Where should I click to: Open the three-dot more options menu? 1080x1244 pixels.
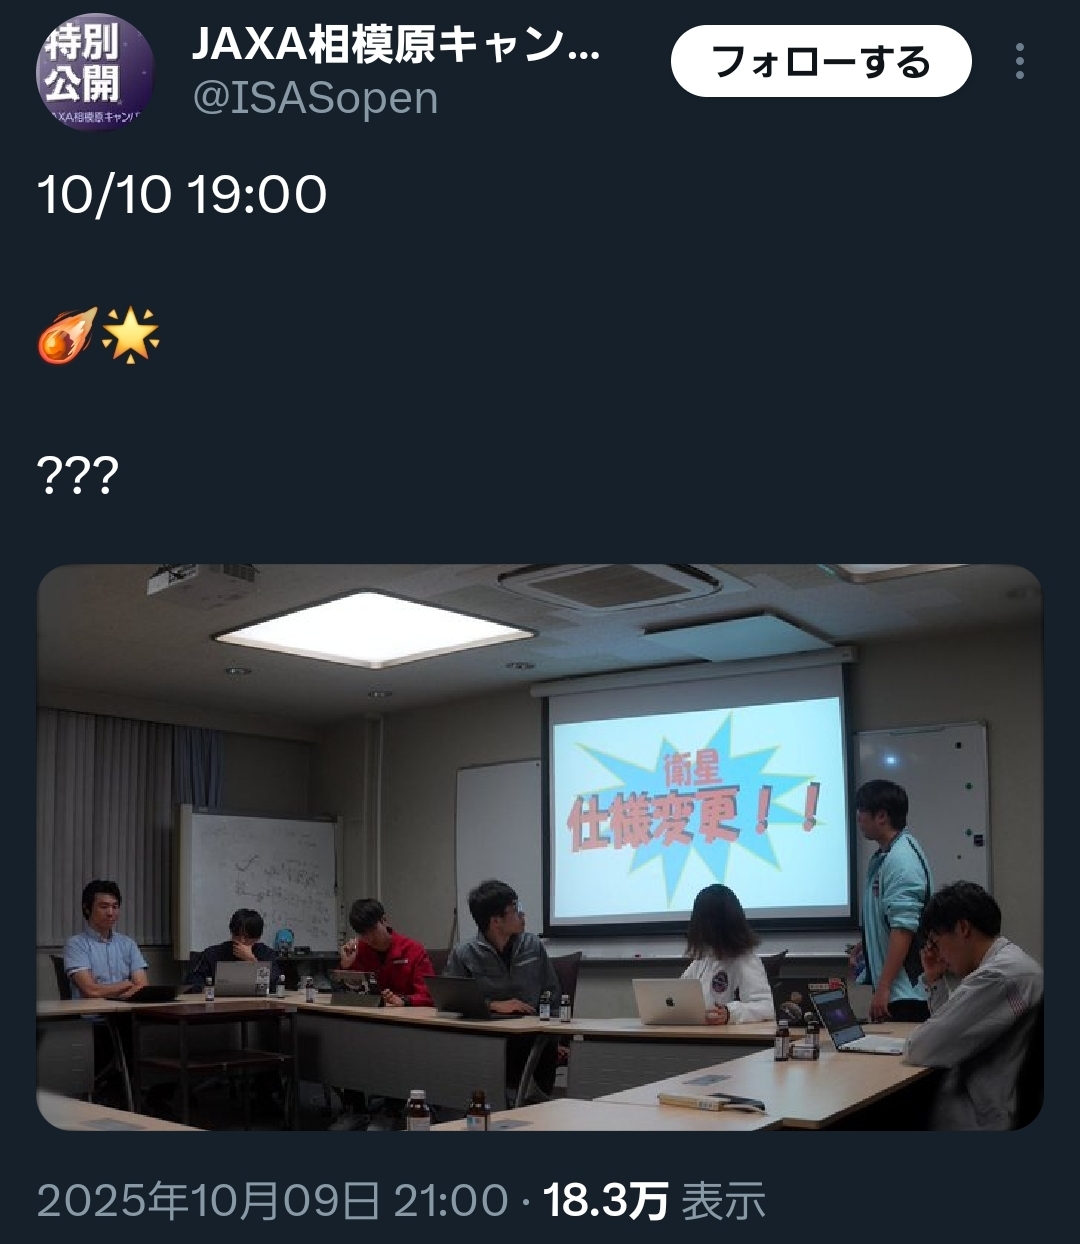(1019, 62)
